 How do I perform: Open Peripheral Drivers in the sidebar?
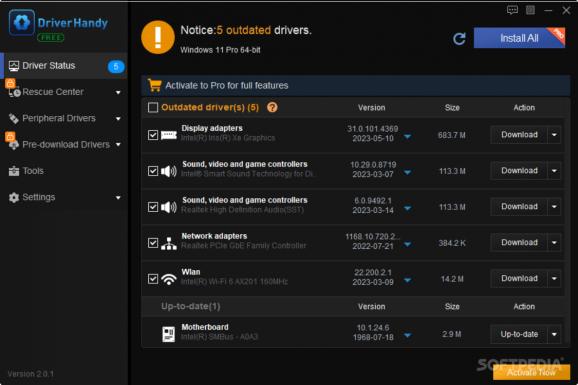click(64, 118)
